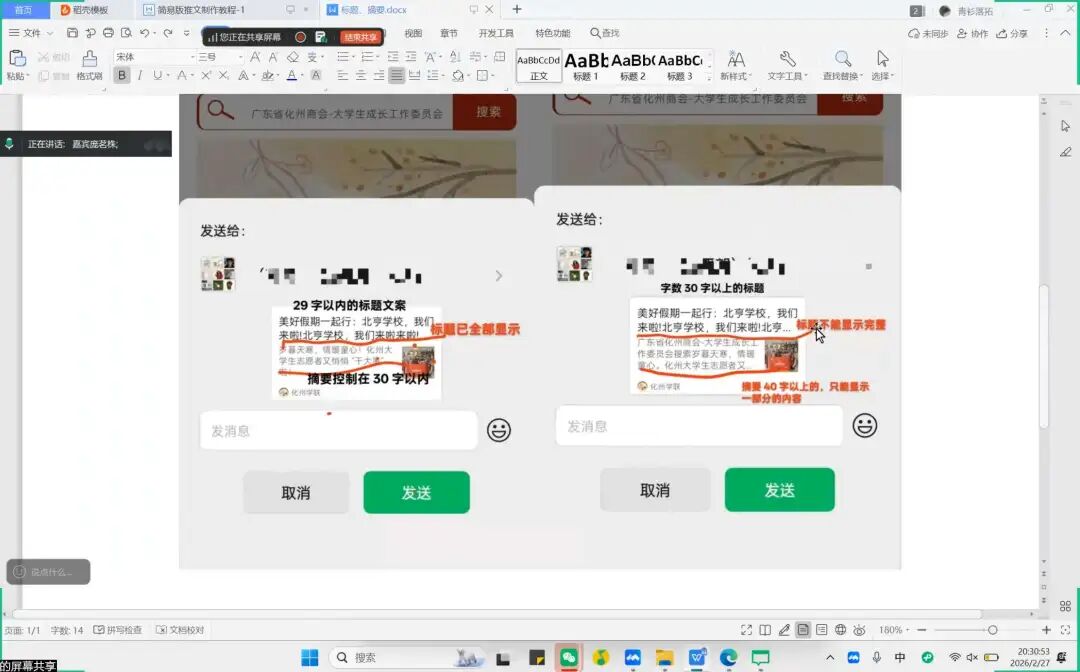Click the Print icon in quick access bar
The width and height of the screenshot is (1080, 672).
108,33
